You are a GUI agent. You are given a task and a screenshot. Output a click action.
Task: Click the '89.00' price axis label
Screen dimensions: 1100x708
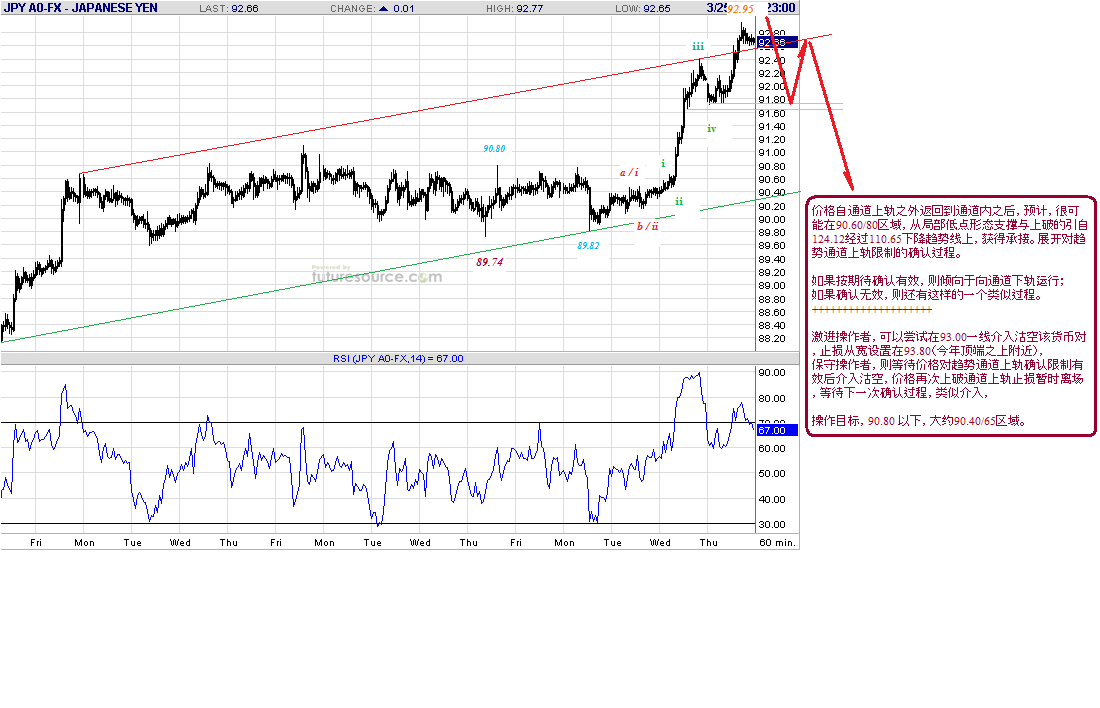(772, 286)
